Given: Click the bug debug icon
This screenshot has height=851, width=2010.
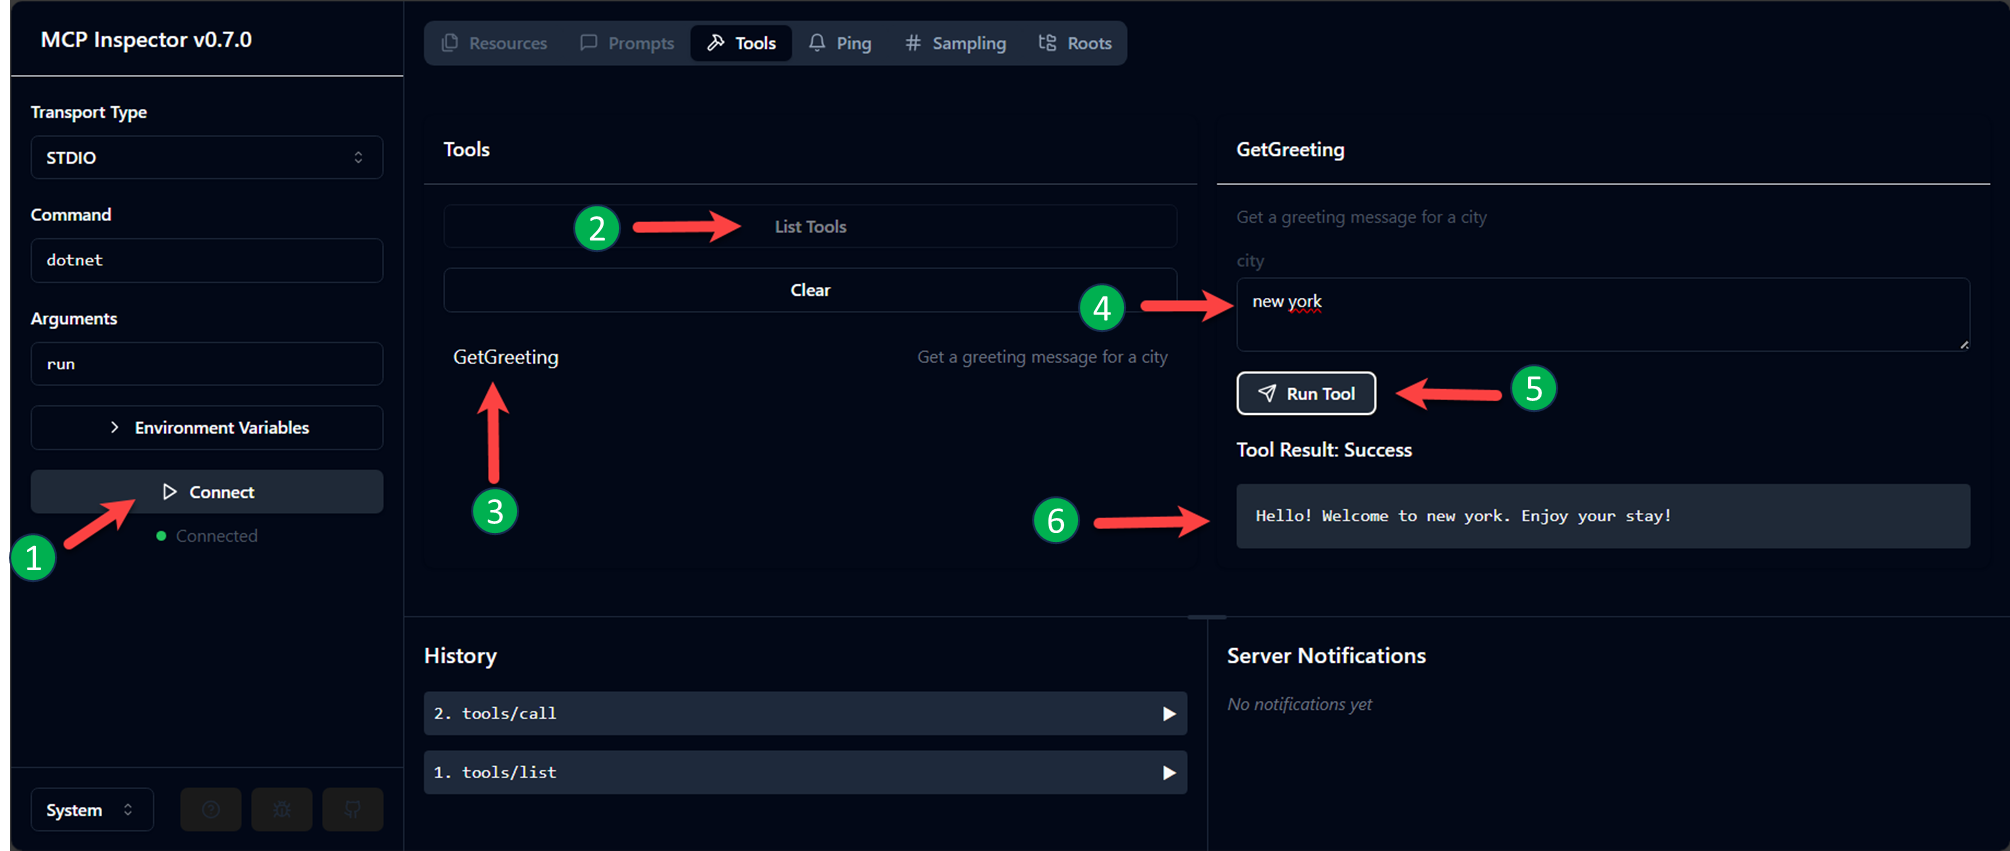Looking at the screenshot, I should [x=282, y=810].
